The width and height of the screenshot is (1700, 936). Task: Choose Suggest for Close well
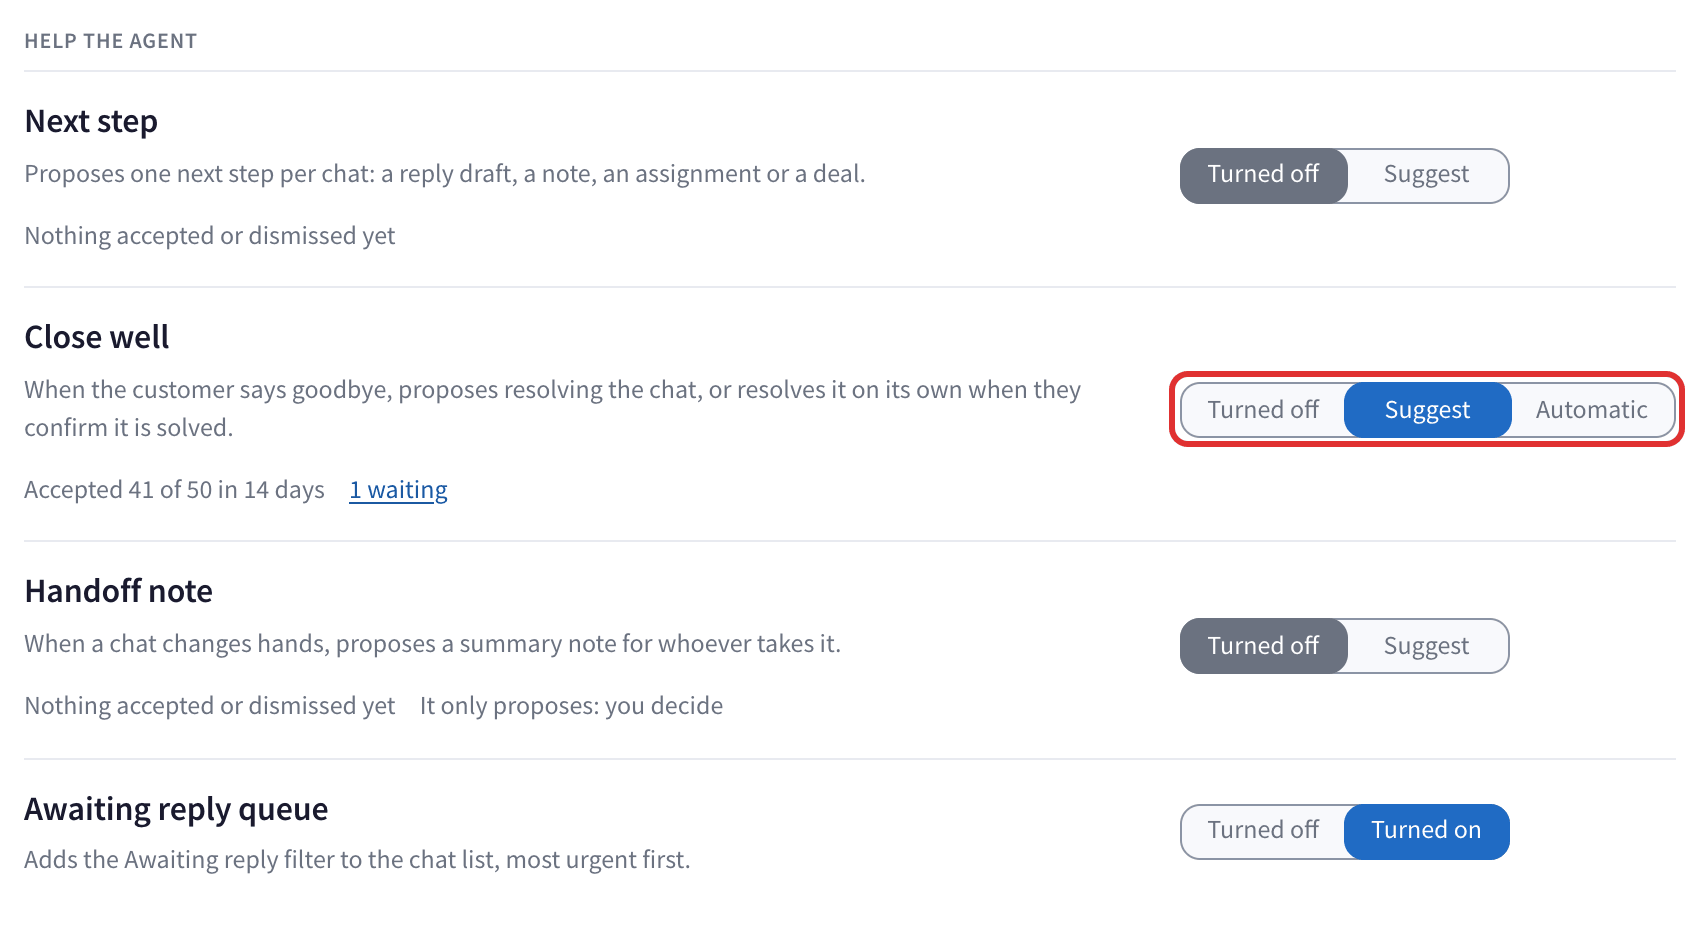click(1427, 411)
